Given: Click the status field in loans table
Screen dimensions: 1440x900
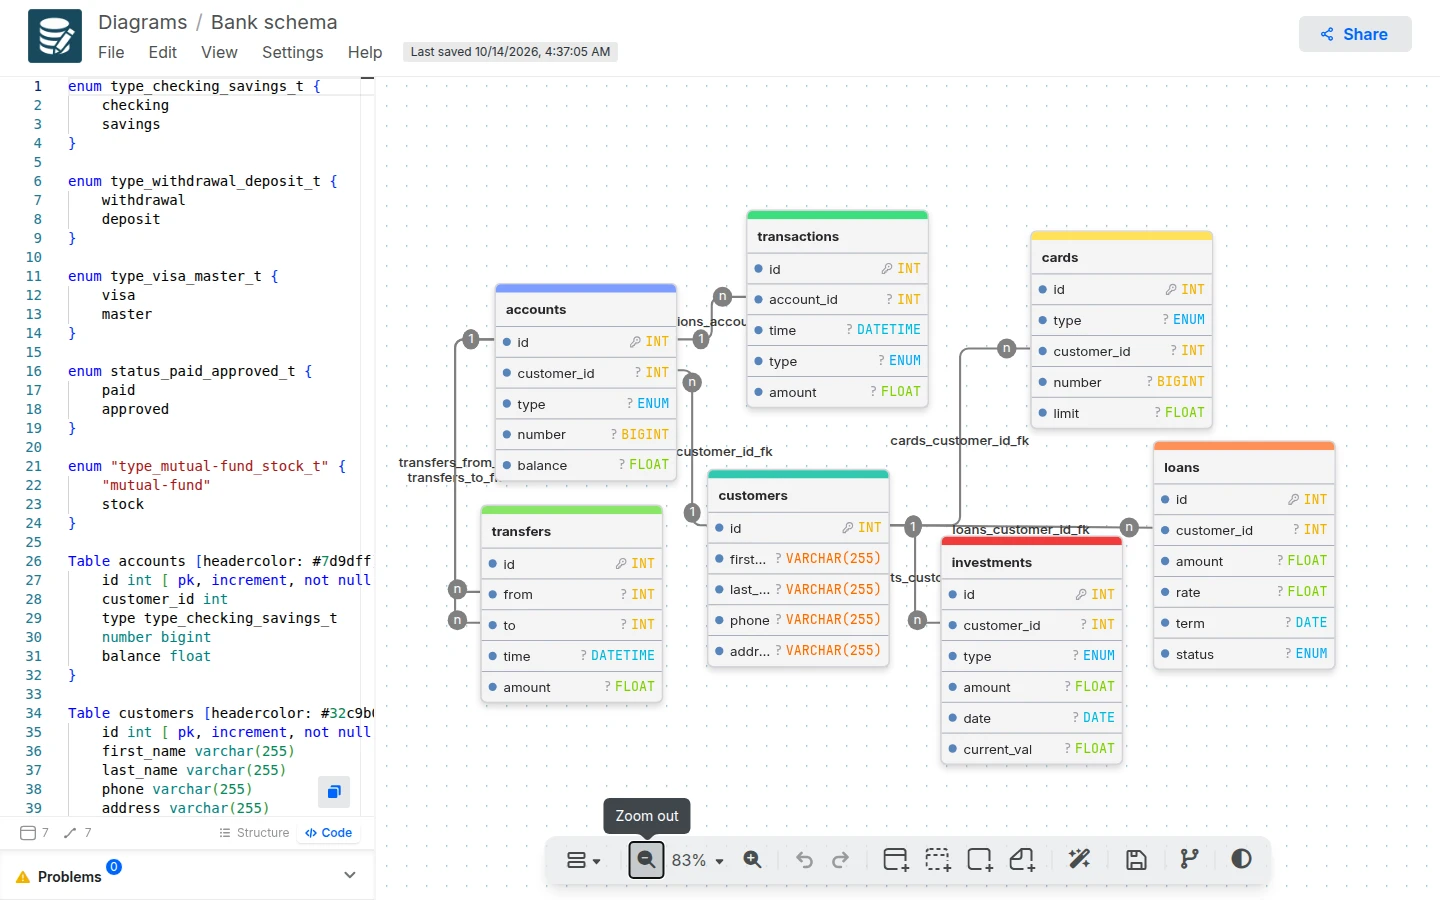Looking at the screenshot, I should point(1244,654).
